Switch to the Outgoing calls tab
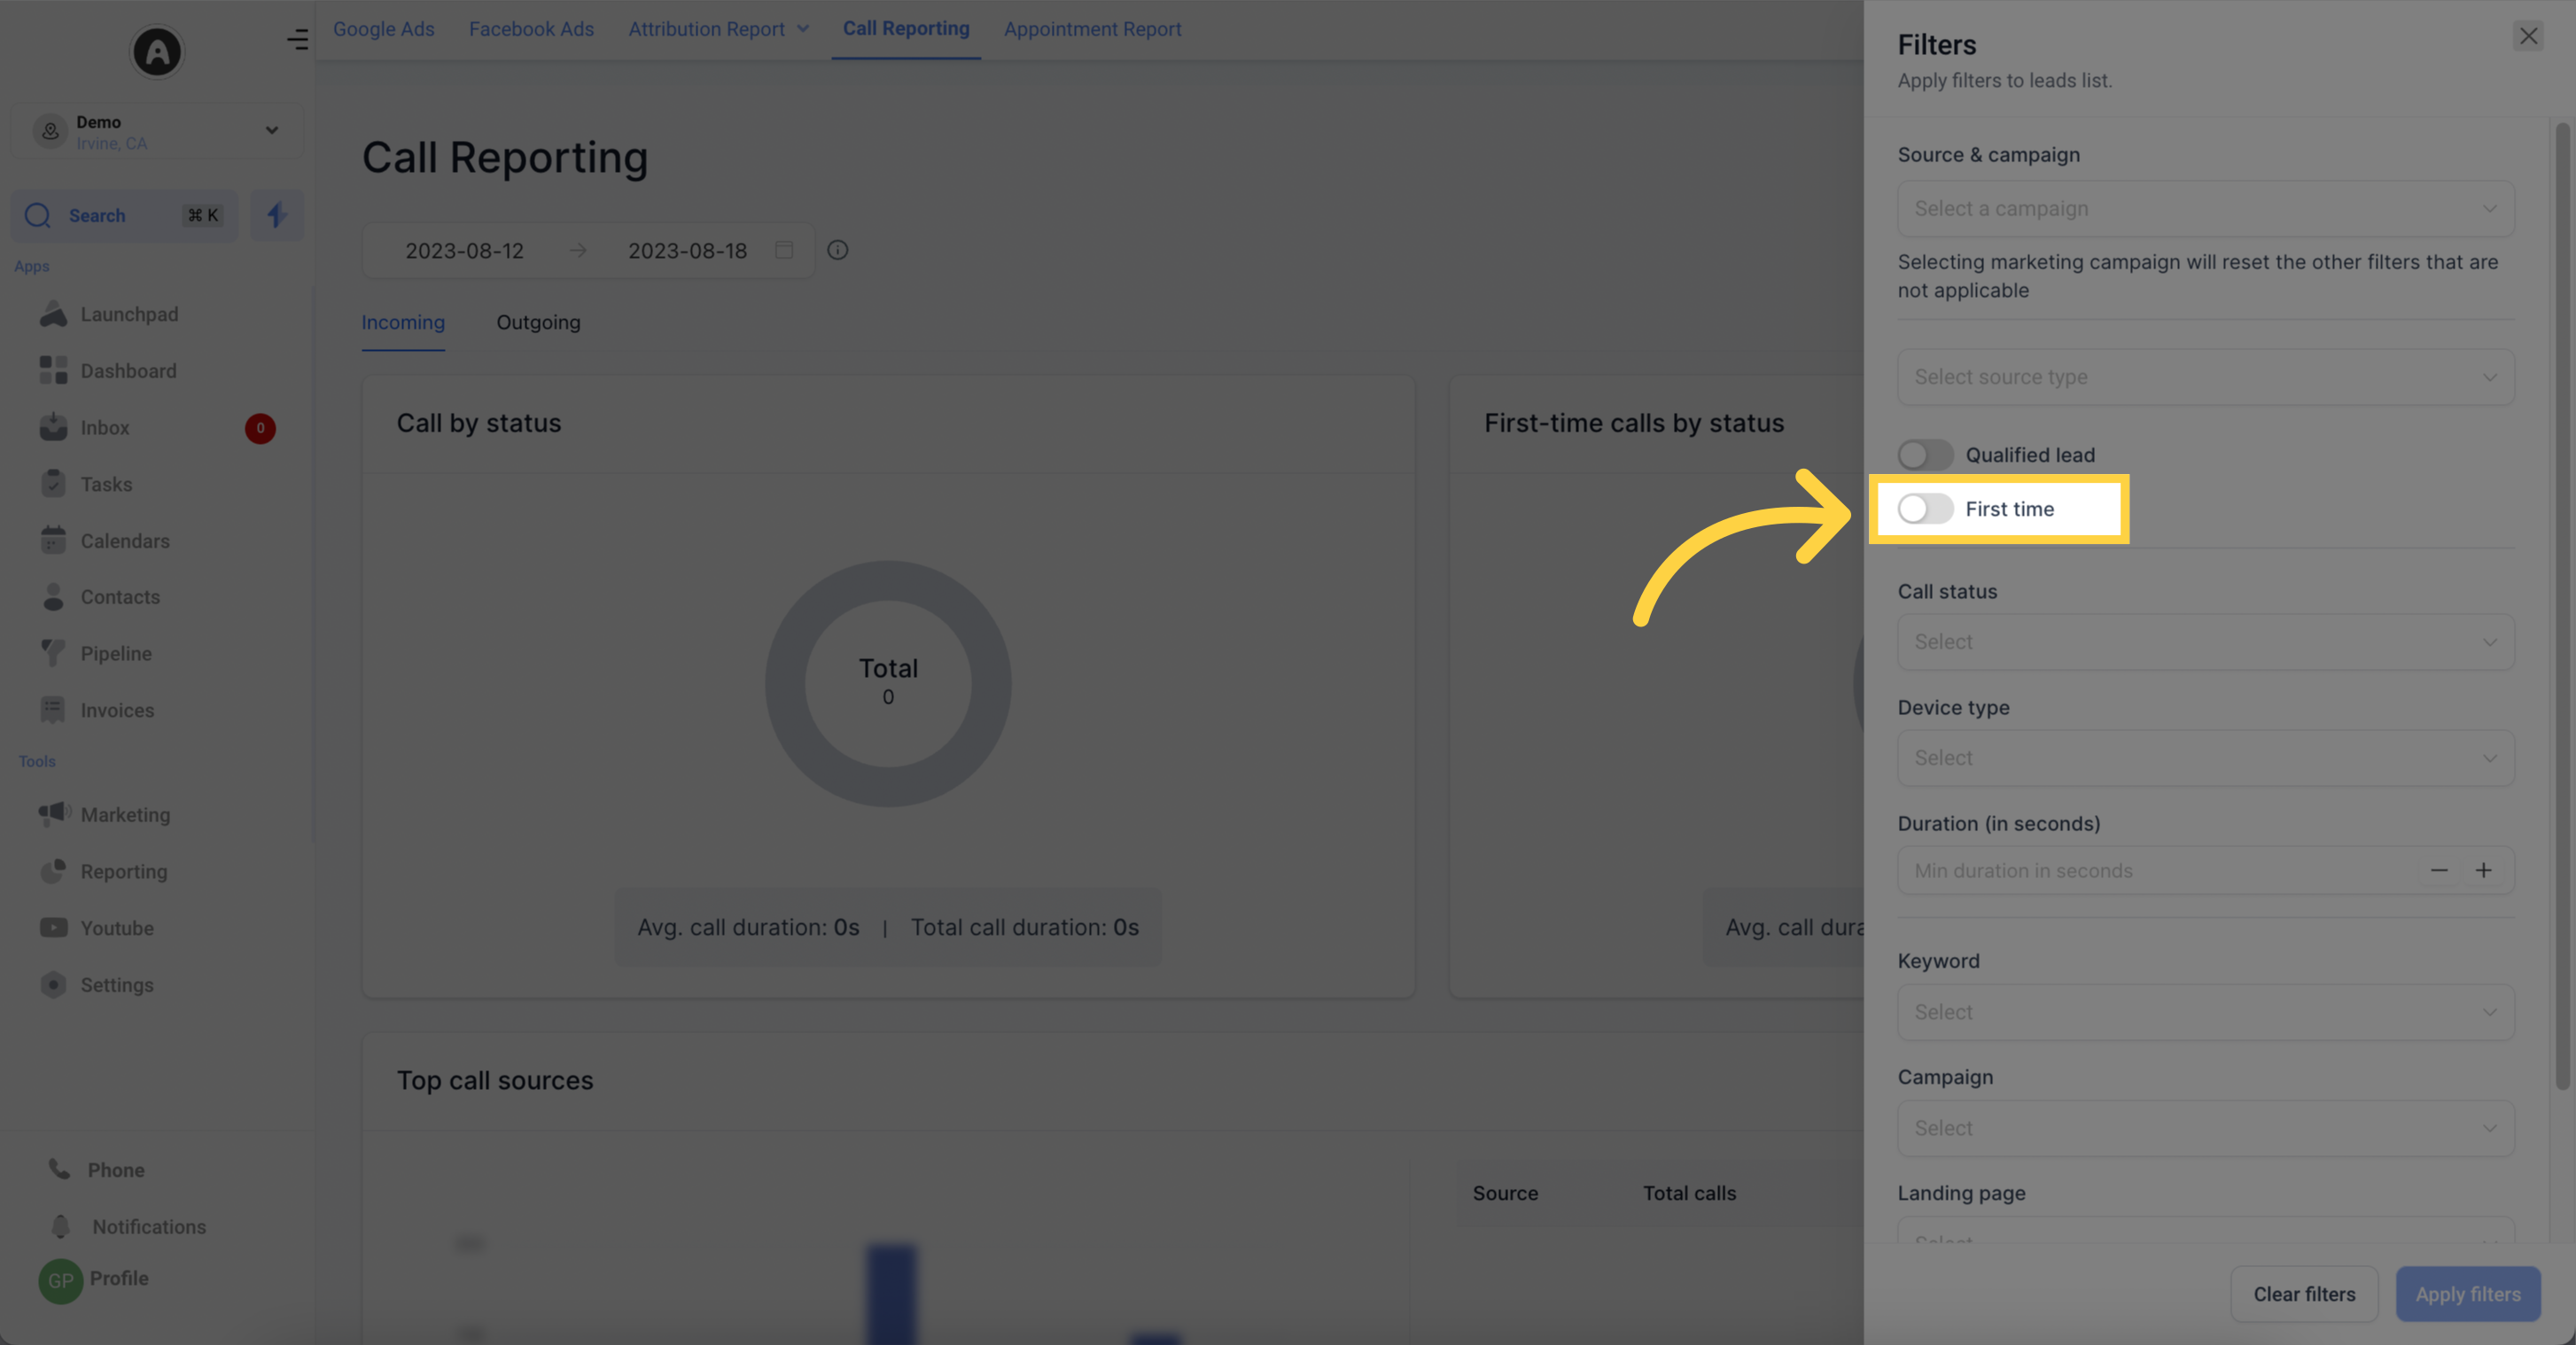This screenshot has height=1345, width=2576. [x=539, y=322]
